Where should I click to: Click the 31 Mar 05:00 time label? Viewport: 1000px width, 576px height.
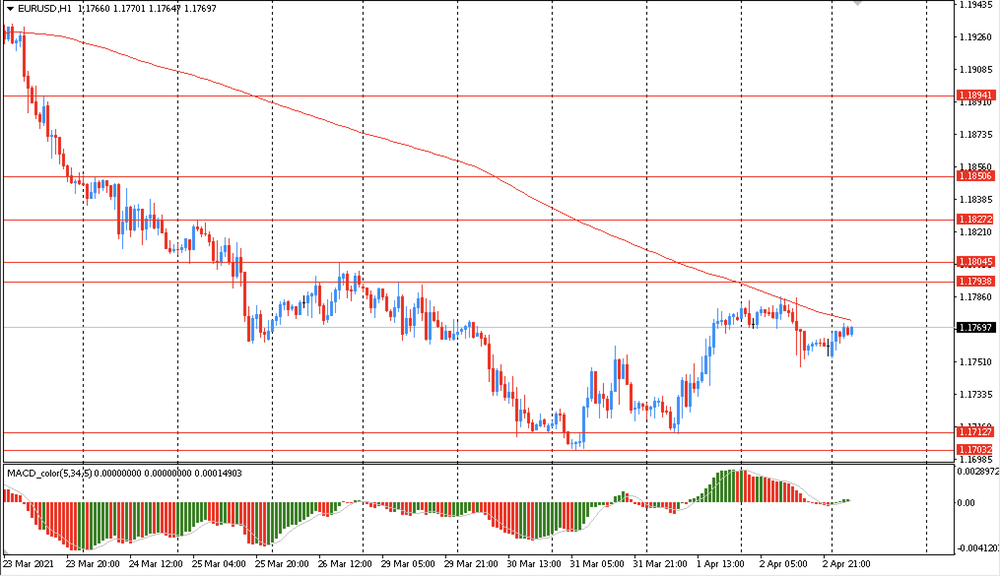597,564
